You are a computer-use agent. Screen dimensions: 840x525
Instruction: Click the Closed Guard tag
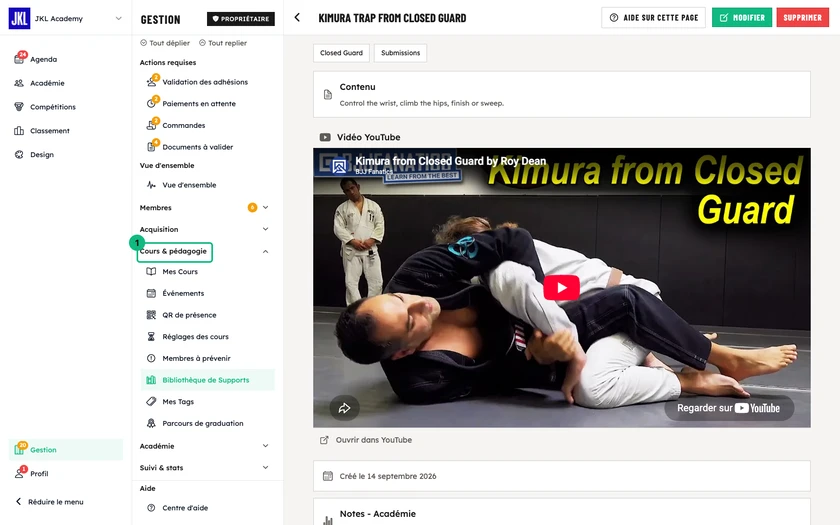341,52
